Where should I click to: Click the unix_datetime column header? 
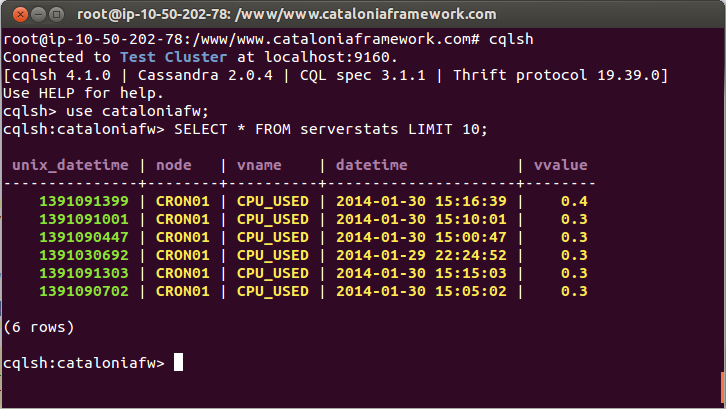(70, 165)
